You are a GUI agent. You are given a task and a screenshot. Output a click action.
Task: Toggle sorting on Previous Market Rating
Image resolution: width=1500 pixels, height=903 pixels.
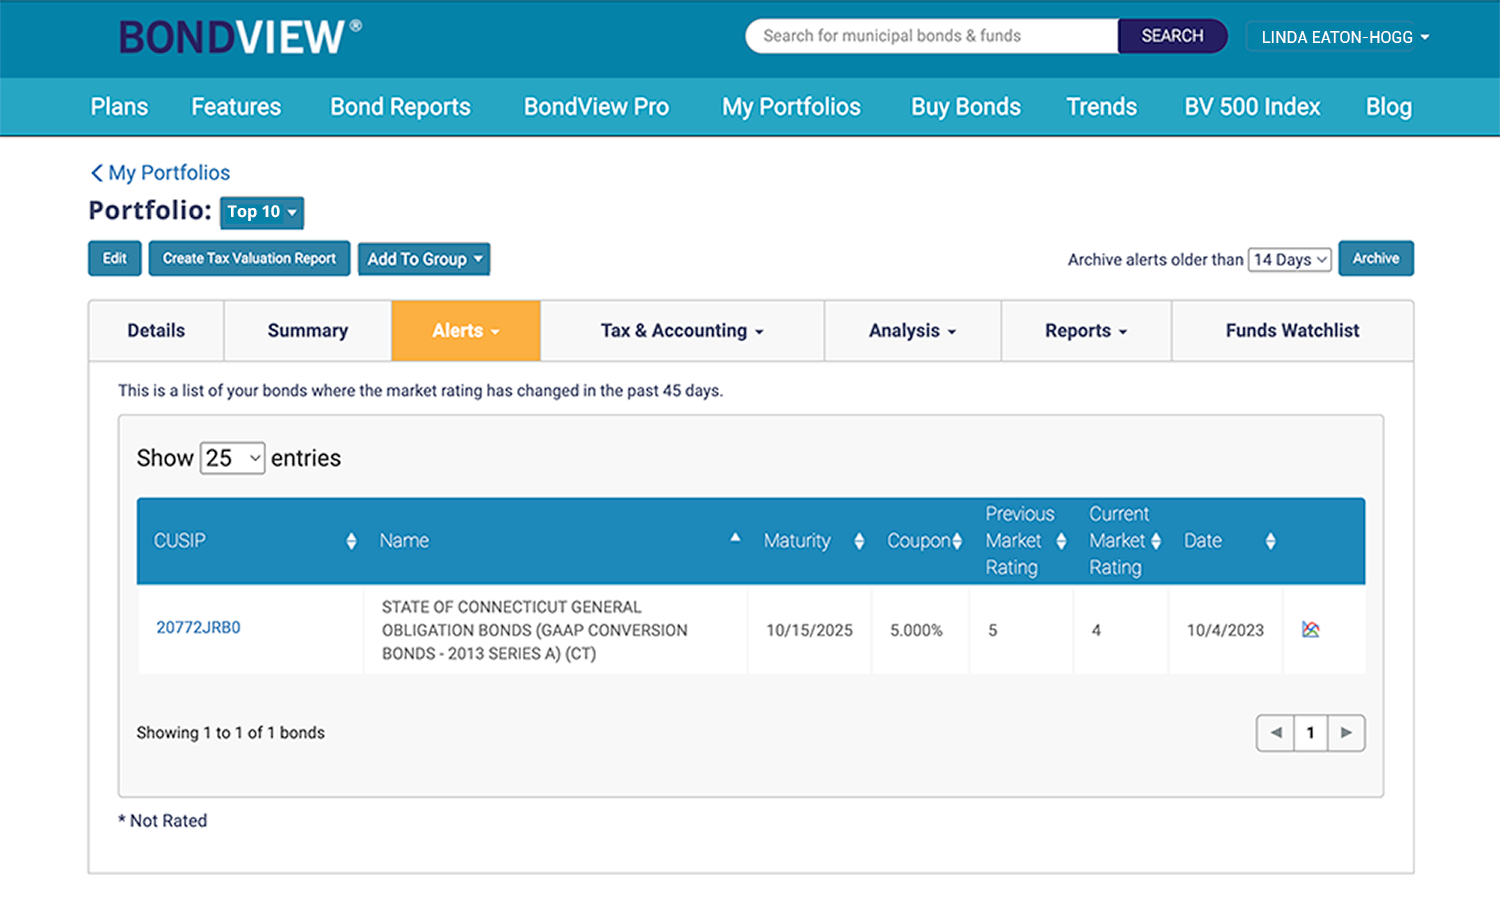pos(1063,540)
